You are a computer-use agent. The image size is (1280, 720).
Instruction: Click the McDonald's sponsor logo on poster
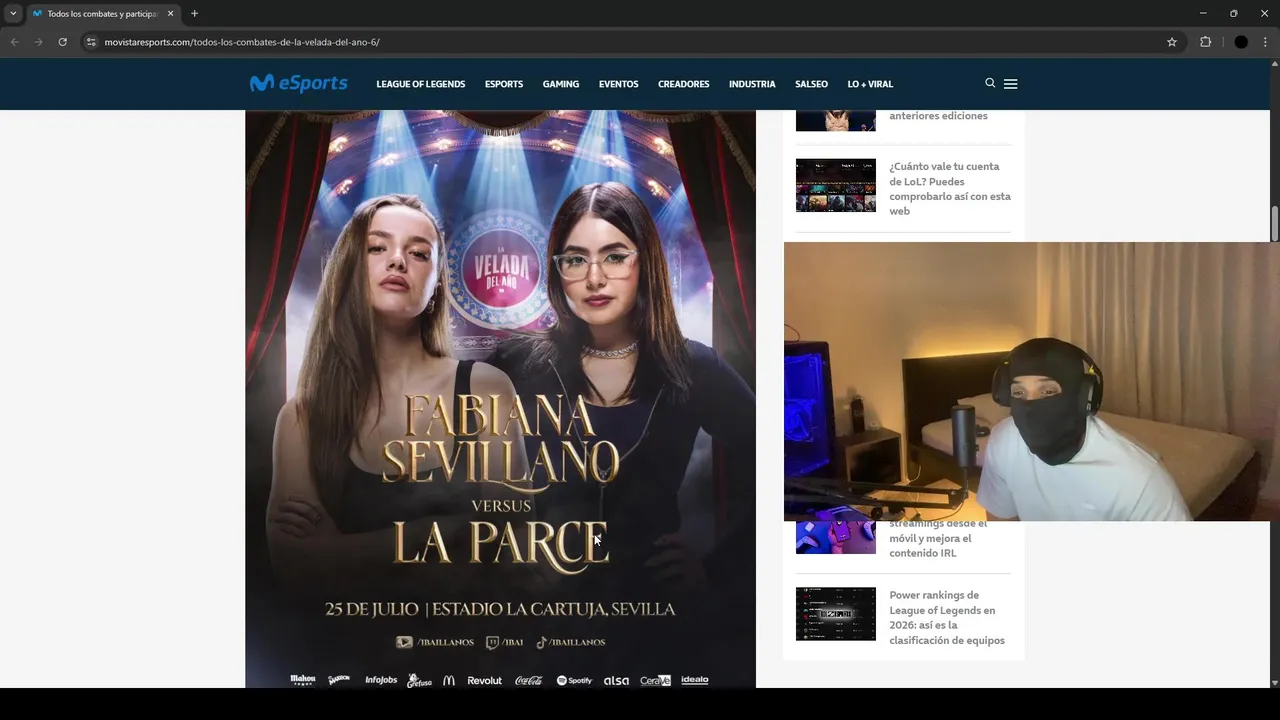click(x=449, y=680)
